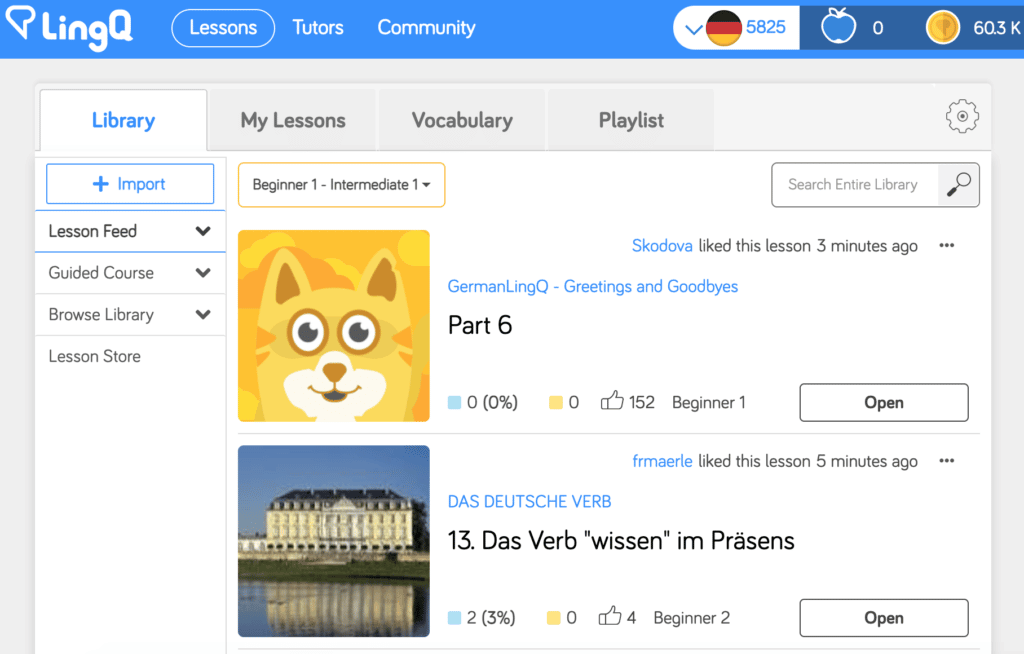1024x654 pixels.
Task: Click the Search Entire Library field
Action: (853, 185)
